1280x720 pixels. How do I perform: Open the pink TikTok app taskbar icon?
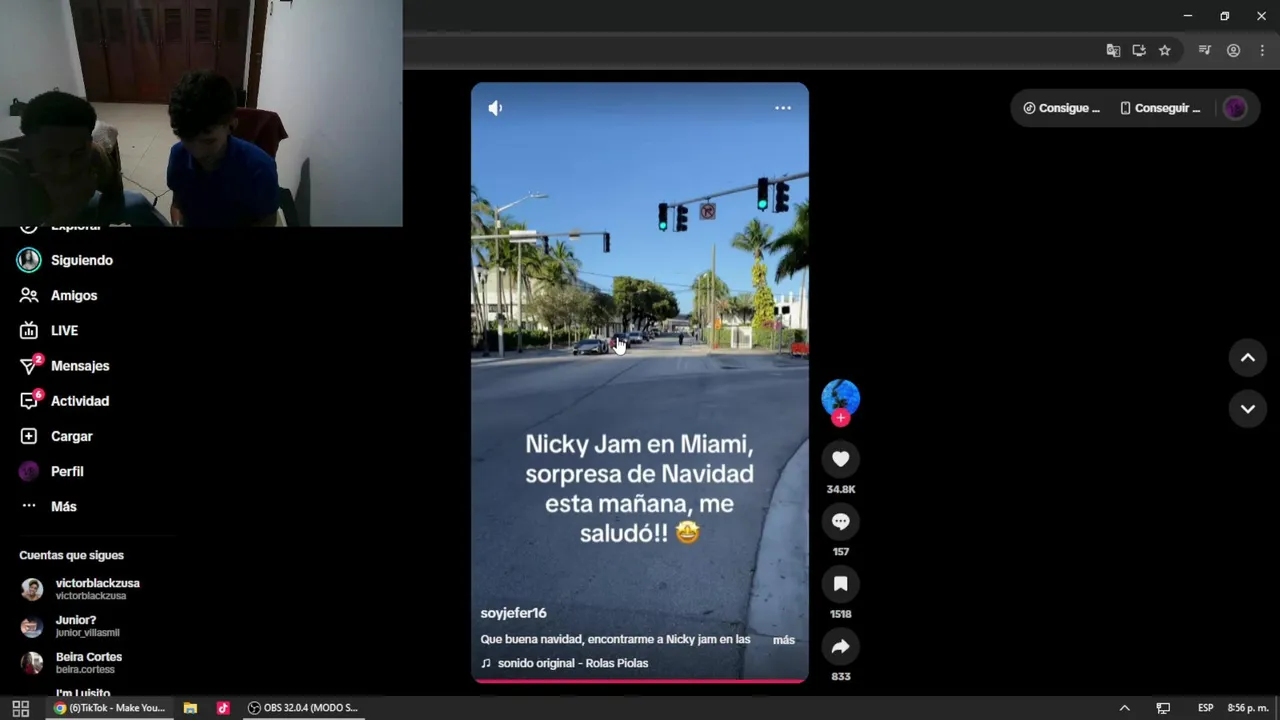click(x=223, y=708)
